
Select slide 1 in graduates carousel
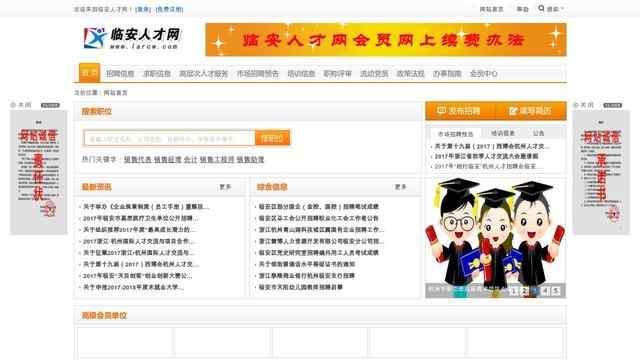pos(514,291)
